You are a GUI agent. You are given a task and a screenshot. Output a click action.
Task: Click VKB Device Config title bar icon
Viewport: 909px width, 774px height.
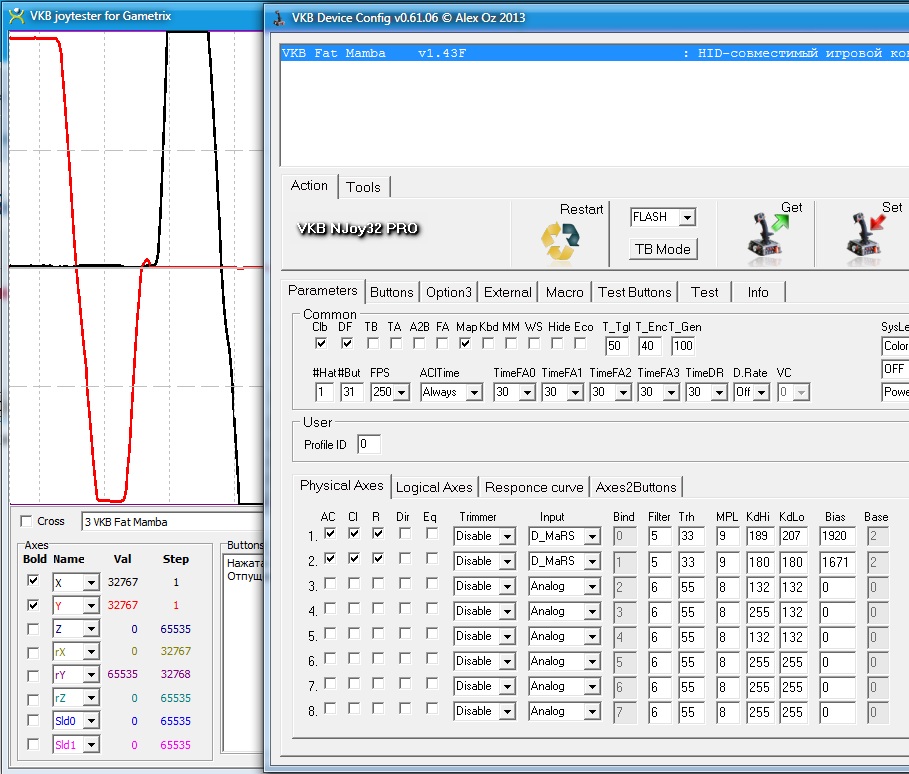tap(279, 17)
